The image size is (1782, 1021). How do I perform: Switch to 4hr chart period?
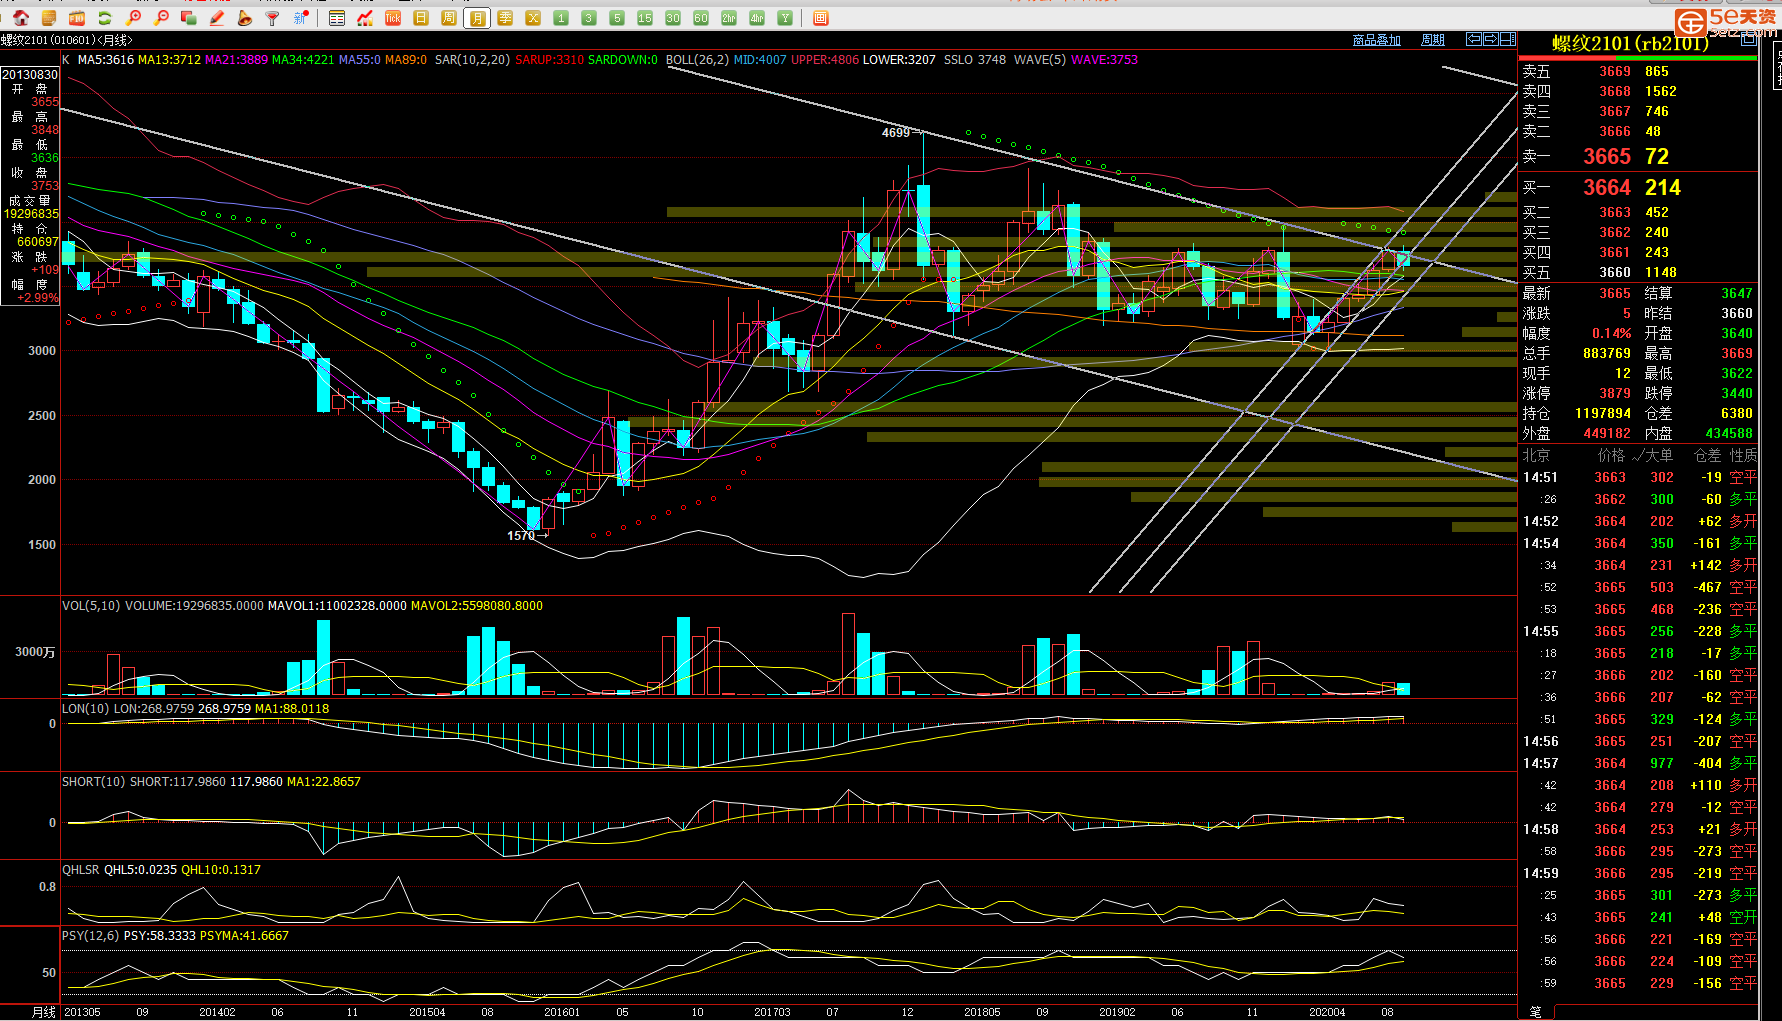click(757, 18)
